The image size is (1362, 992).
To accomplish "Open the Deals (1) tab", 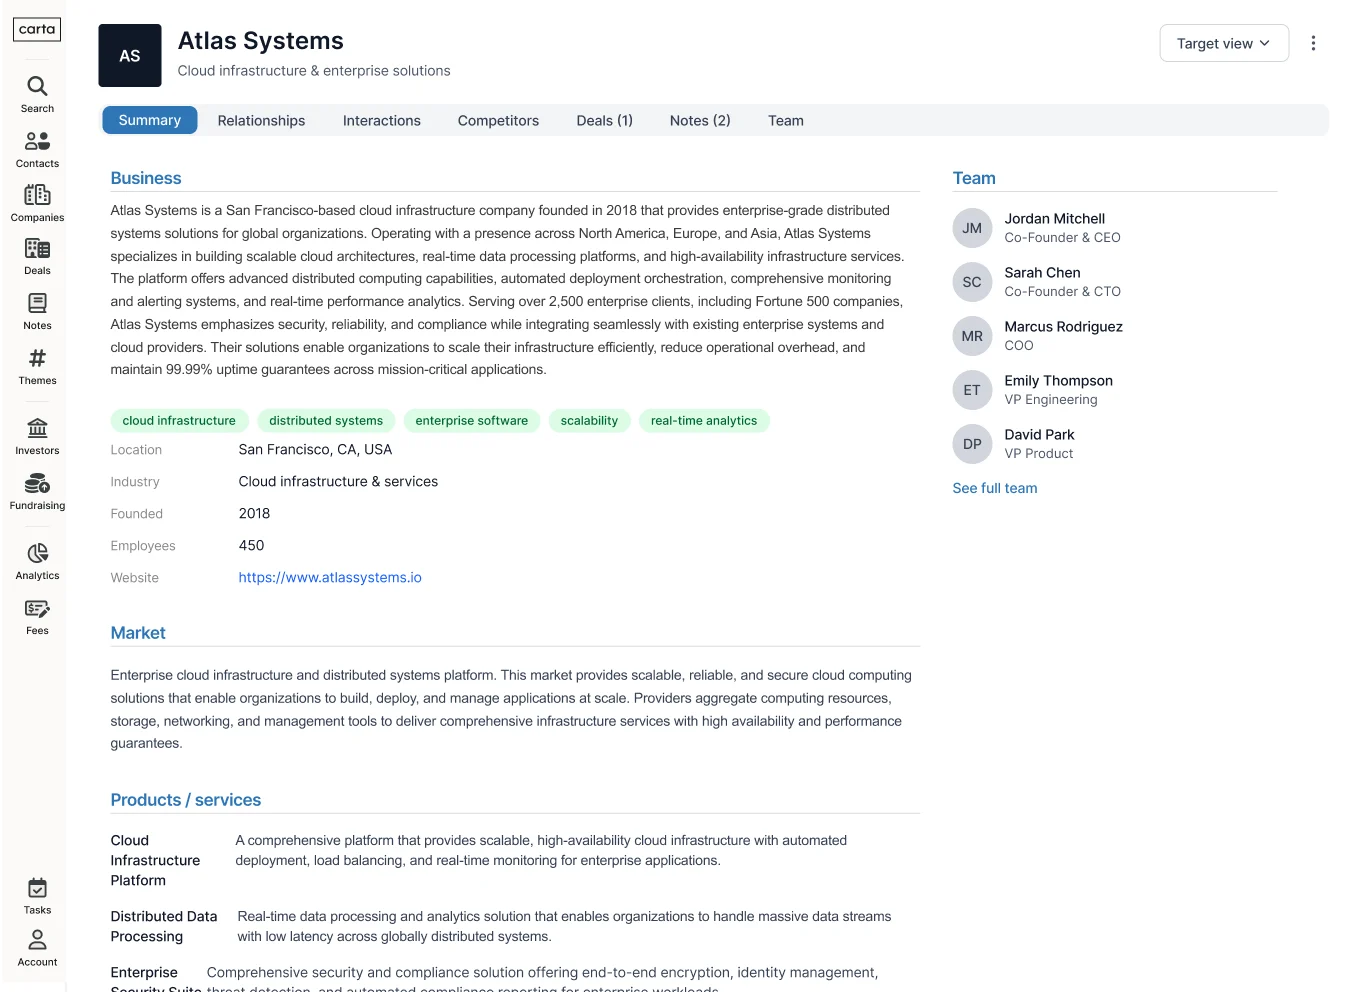I will (605, 120).
